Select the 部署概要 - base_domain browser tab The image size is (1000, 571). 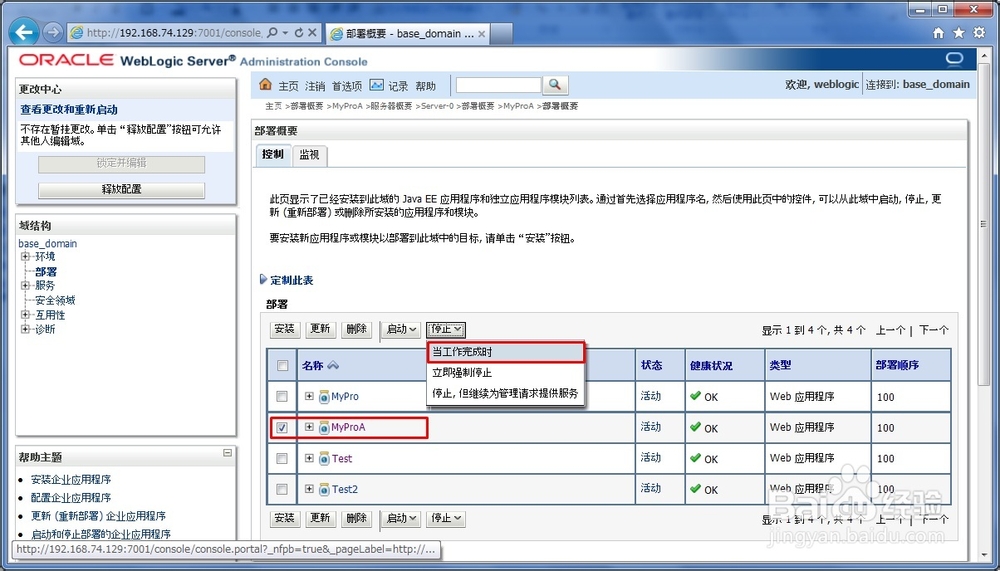409,34
